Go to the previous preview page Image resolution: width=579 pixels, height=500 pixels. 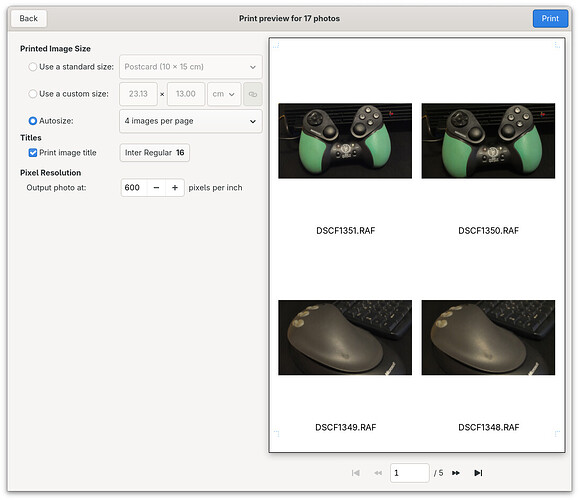point(378,473)
